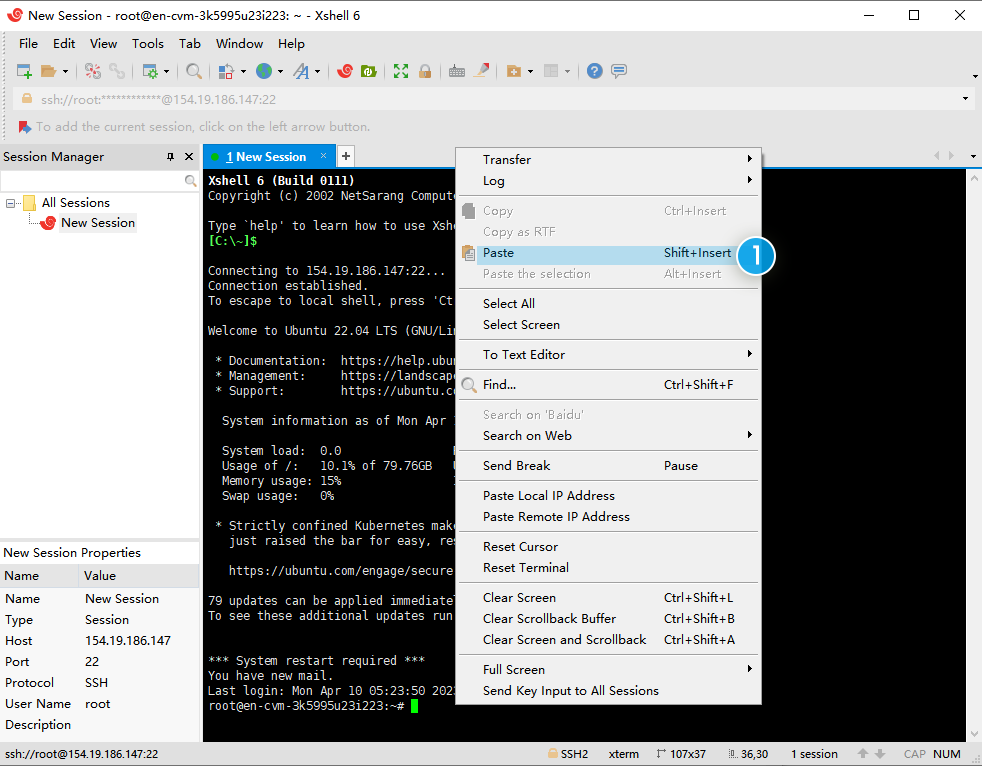The image size is (982, 766).
Task: Click the magnifier Find icon in the toolbar
Action: [194, 71]
